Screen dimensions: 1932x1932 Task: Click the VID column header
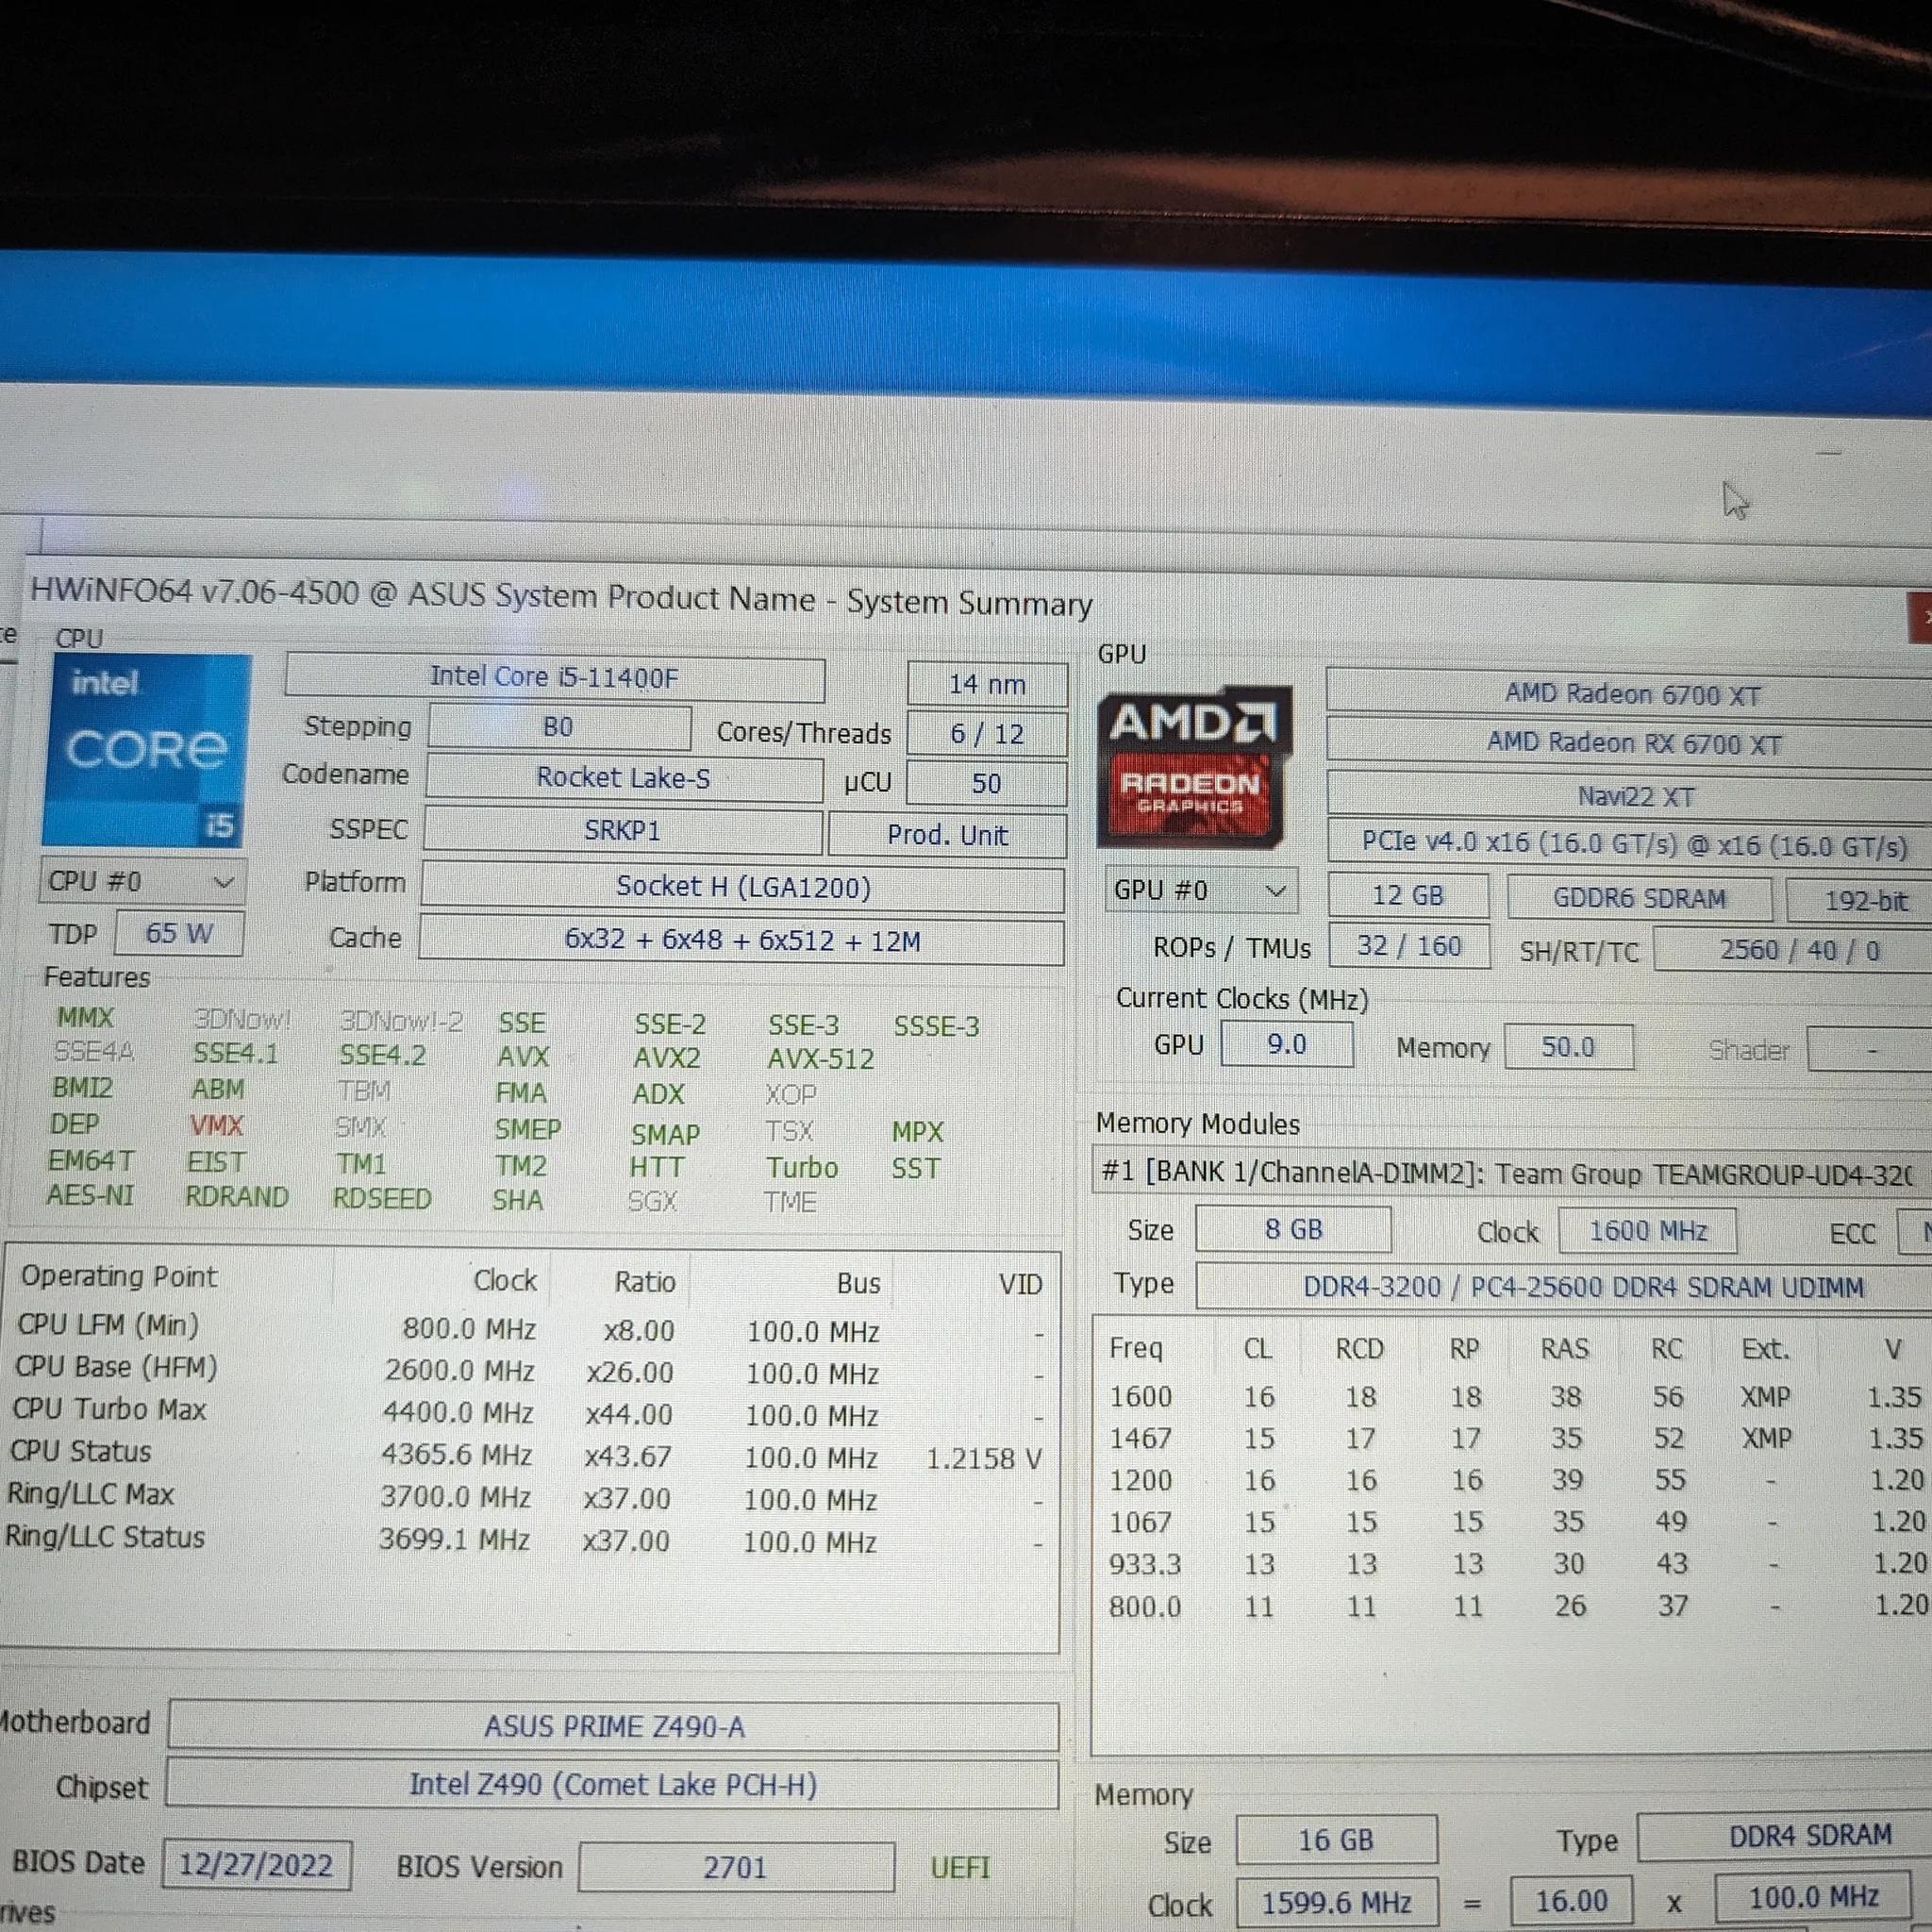pos(1020,1285)
